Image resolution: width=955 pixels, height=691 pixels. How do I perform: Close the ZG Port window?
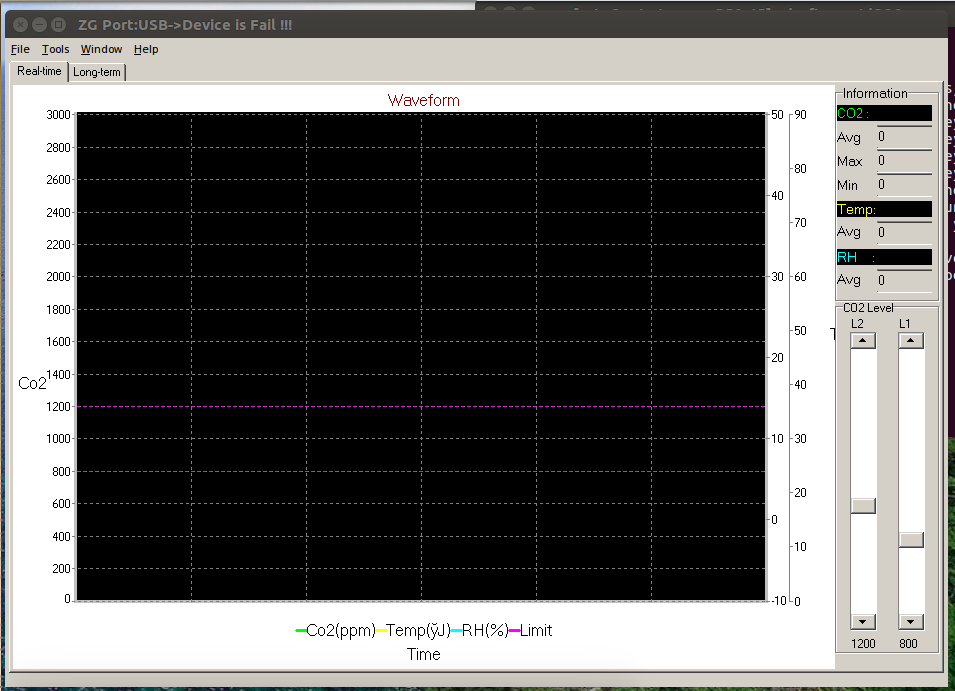21,25
